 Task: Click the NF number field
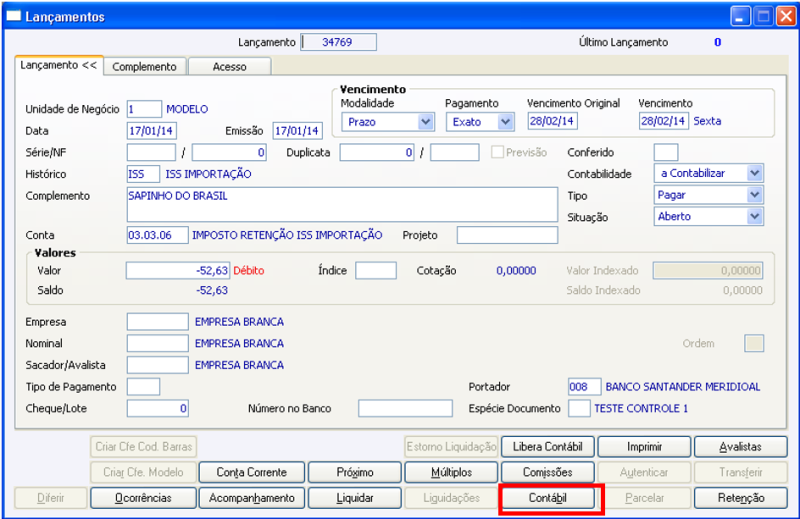[229, 152]
